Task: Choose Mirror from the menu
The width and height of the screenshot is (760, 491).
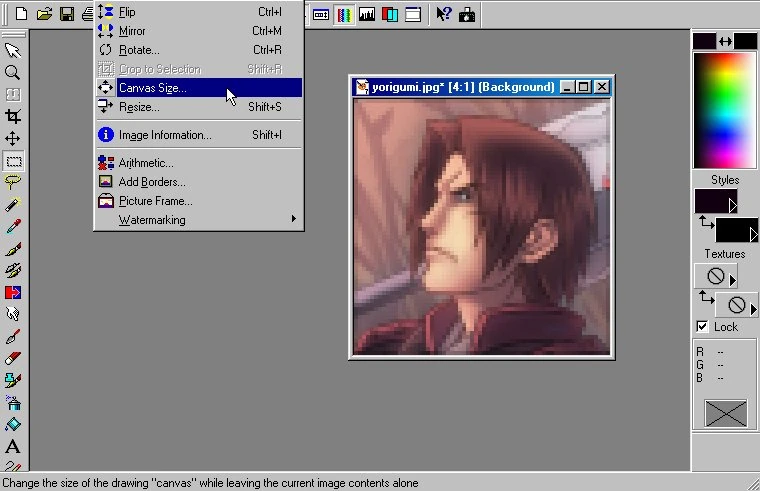Action: pos(199,31)
